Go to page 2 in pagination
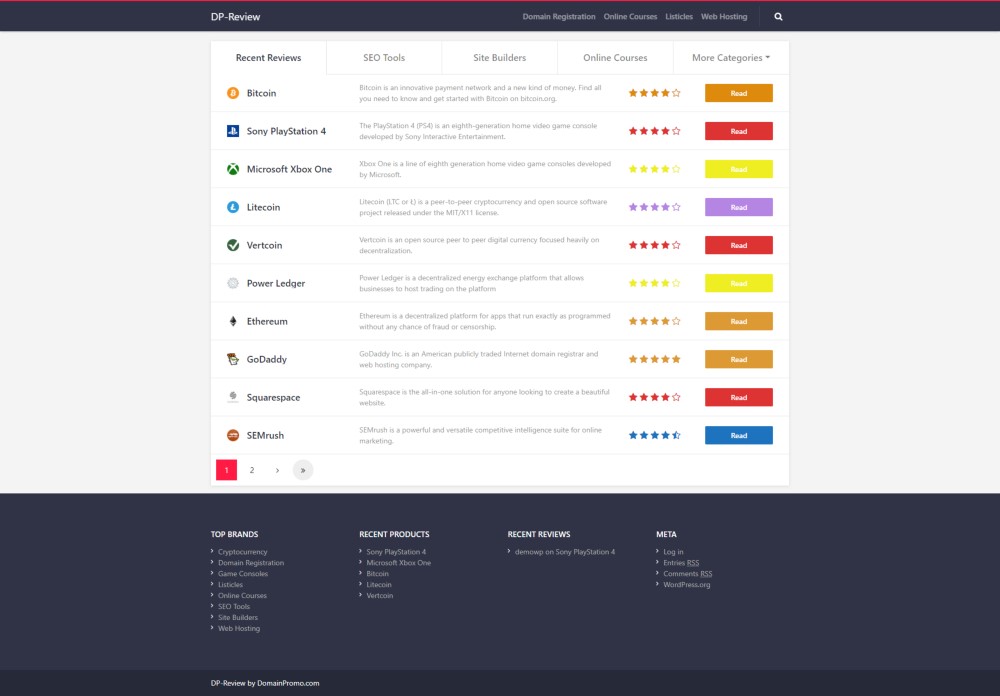This screenshot has width=1000, height=696. [252, 470]
